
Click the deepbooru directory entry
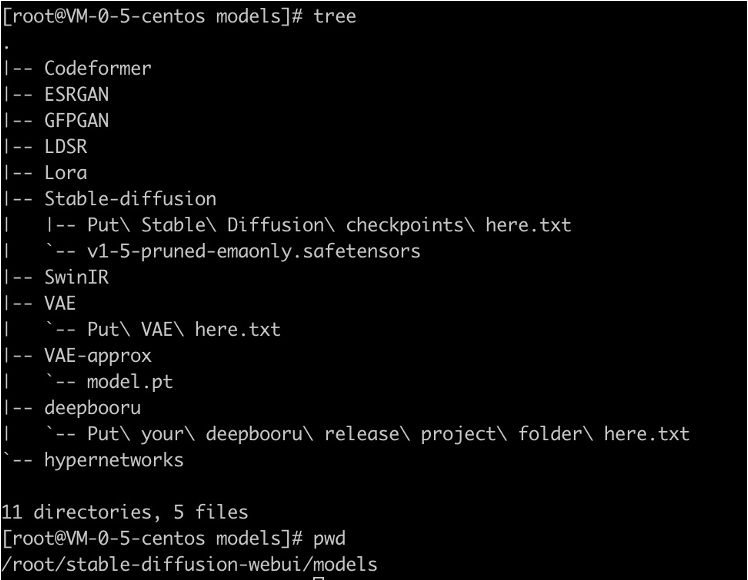[x=92, y=408]
